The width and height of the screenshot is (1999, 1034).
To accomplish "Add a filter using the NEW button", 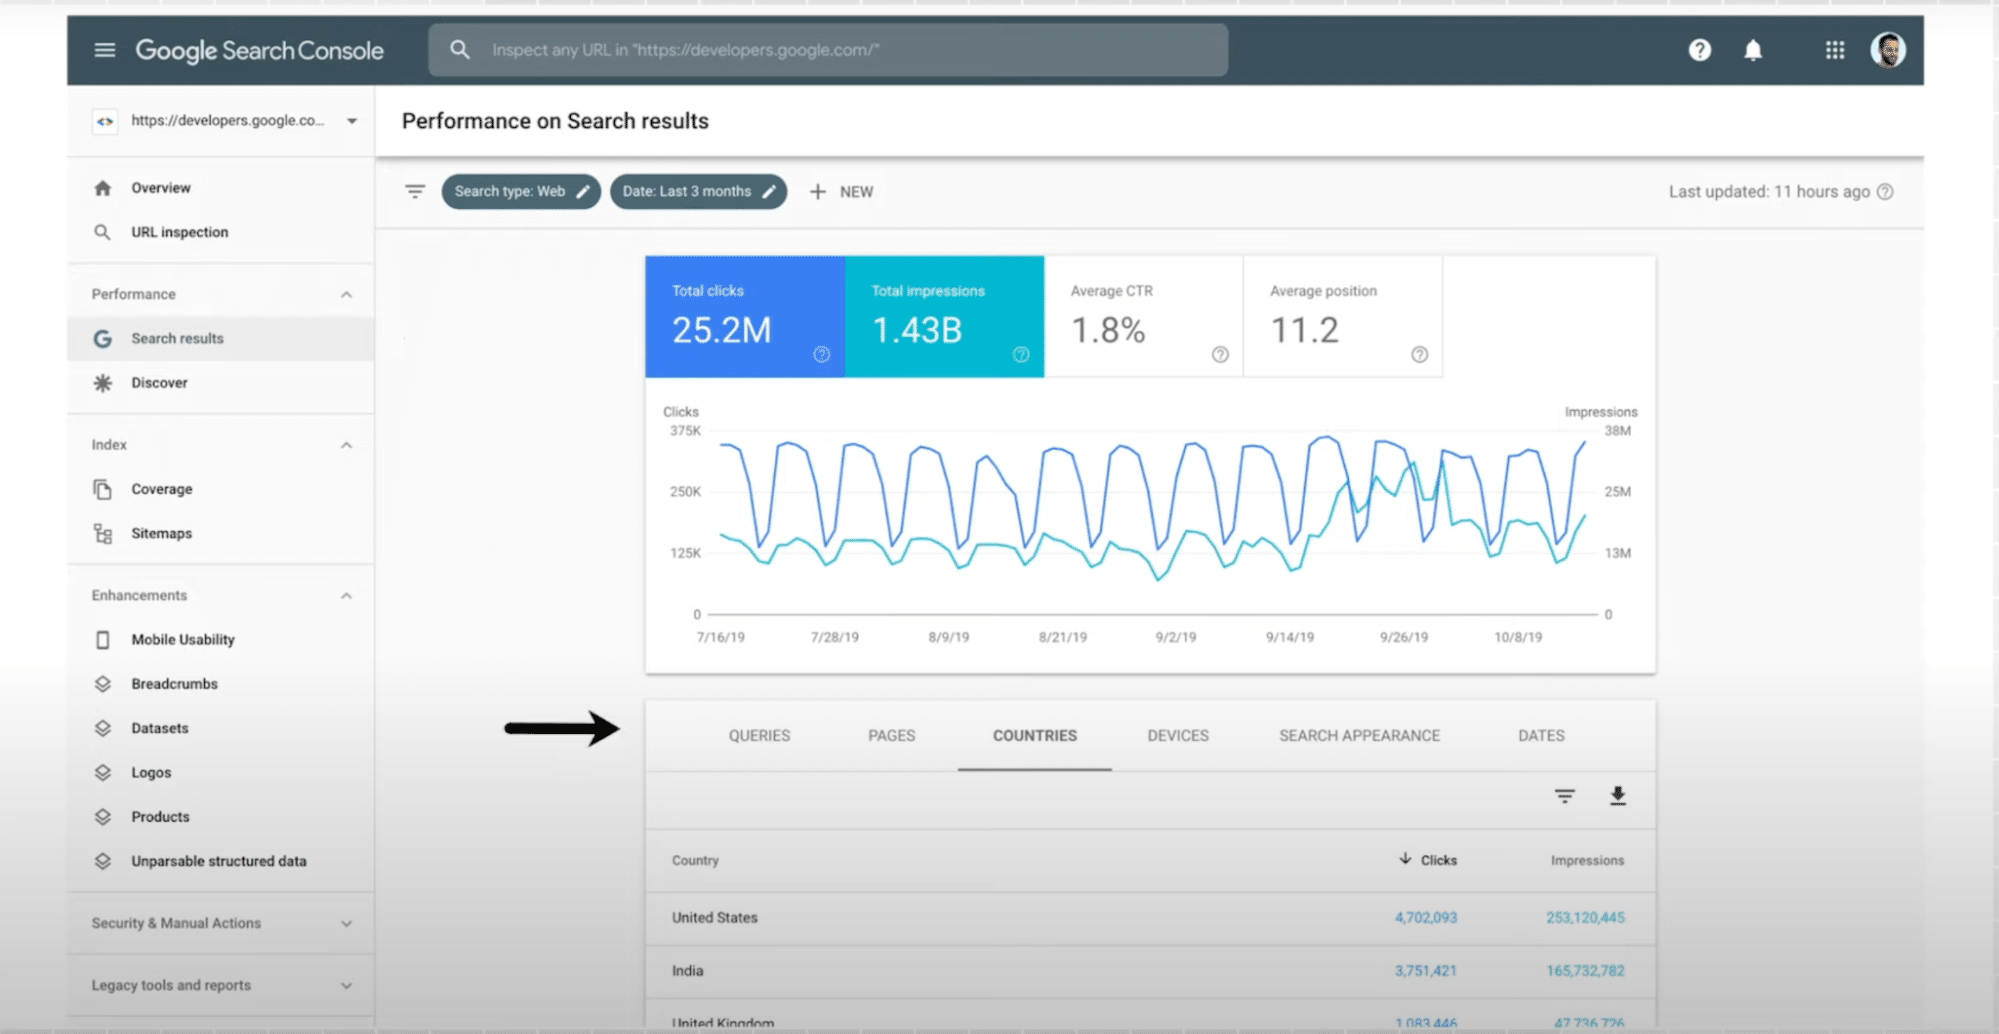I will pos(843,191).
